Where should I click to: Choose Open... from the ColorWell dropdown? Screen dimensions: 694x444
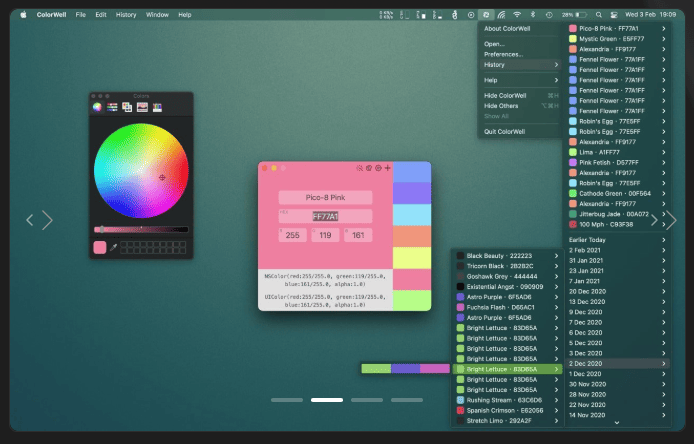point(520,44)
